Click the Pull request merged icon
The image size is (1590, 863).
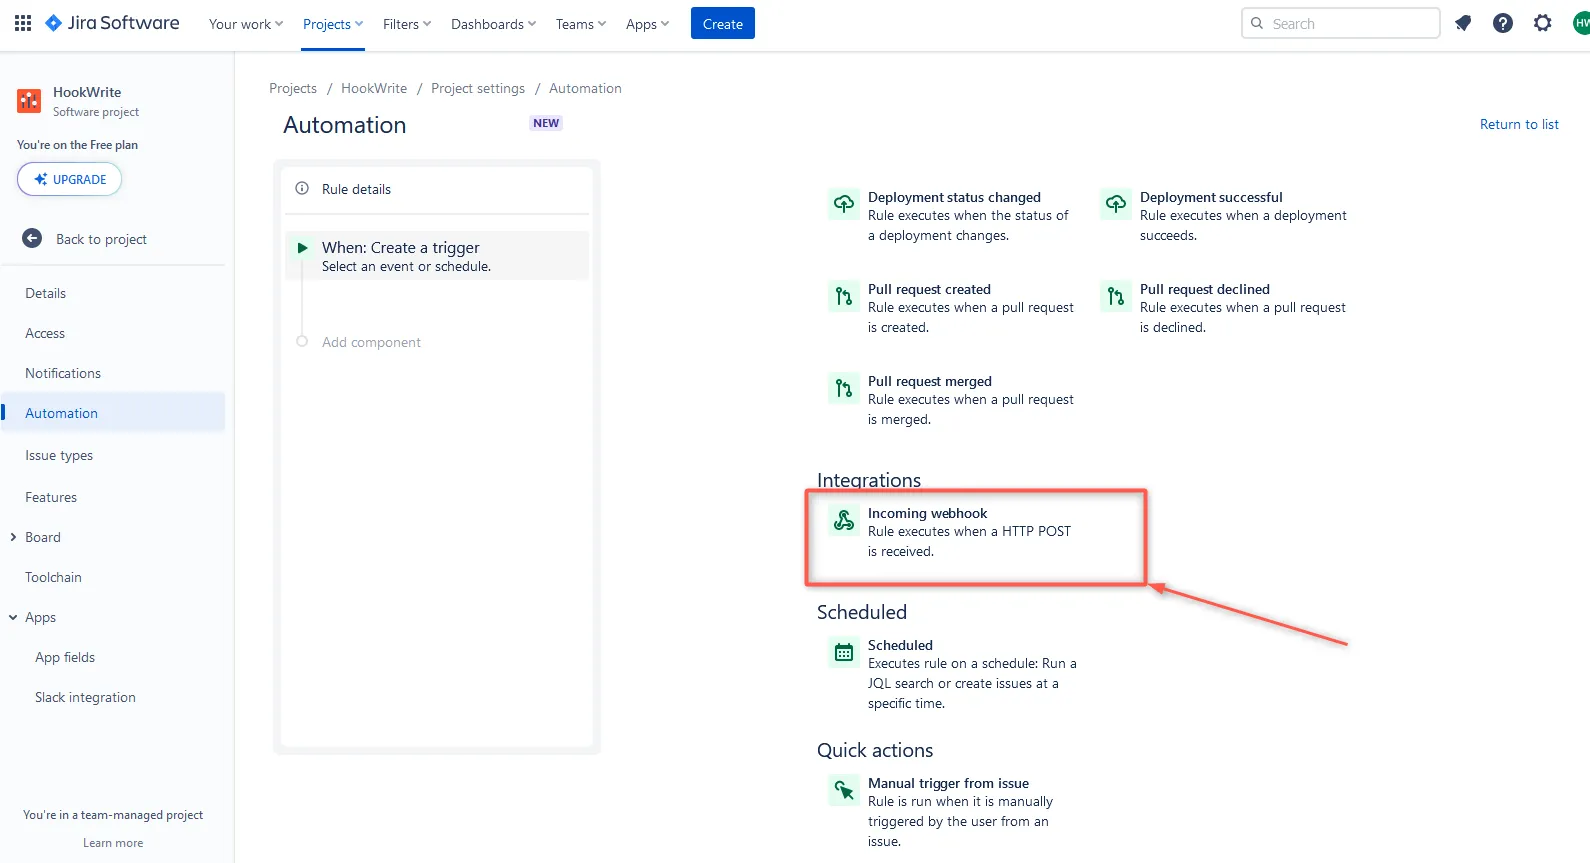tap(844, 388)
